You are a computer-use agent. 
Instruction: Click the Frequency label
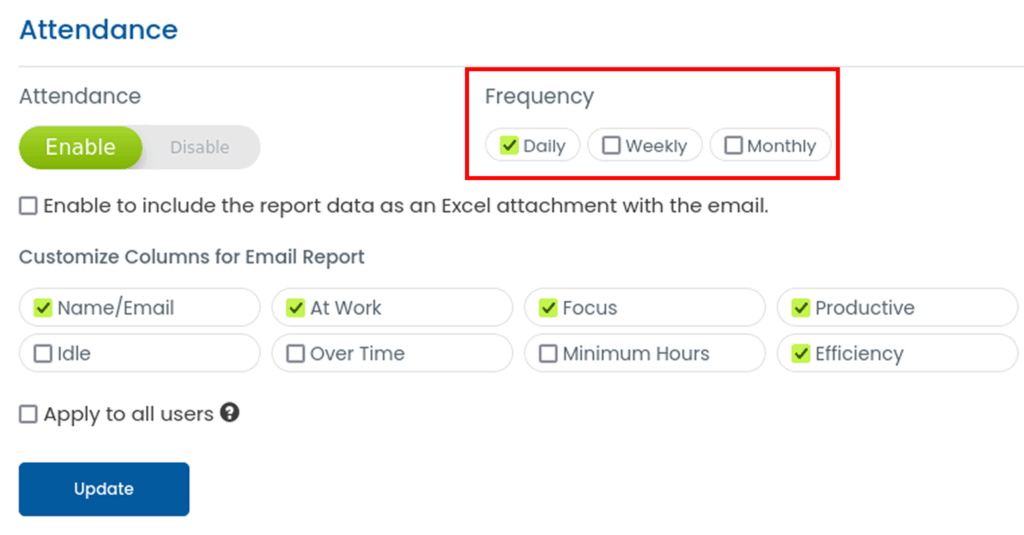(539, 96)
